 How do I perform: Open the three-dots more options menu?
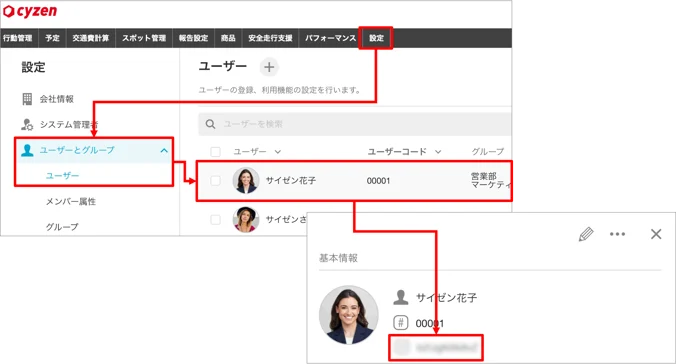617,234
